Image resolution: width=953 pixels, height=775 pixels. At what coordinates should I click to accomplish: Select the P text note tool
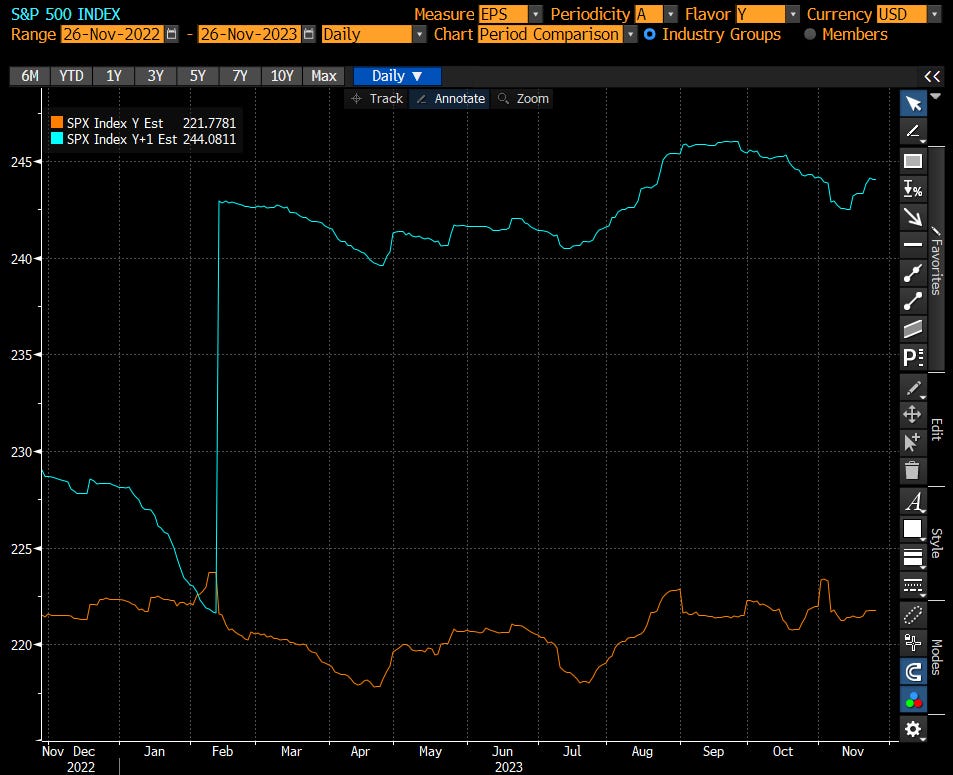click(913, 357)
